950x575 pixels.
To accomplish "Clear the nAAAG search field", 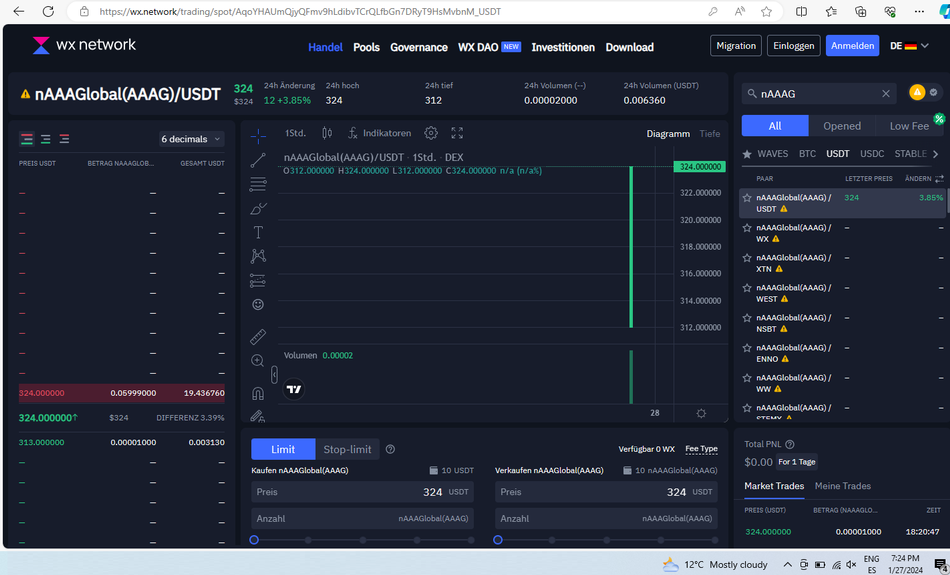I will [x=885, y=94].
